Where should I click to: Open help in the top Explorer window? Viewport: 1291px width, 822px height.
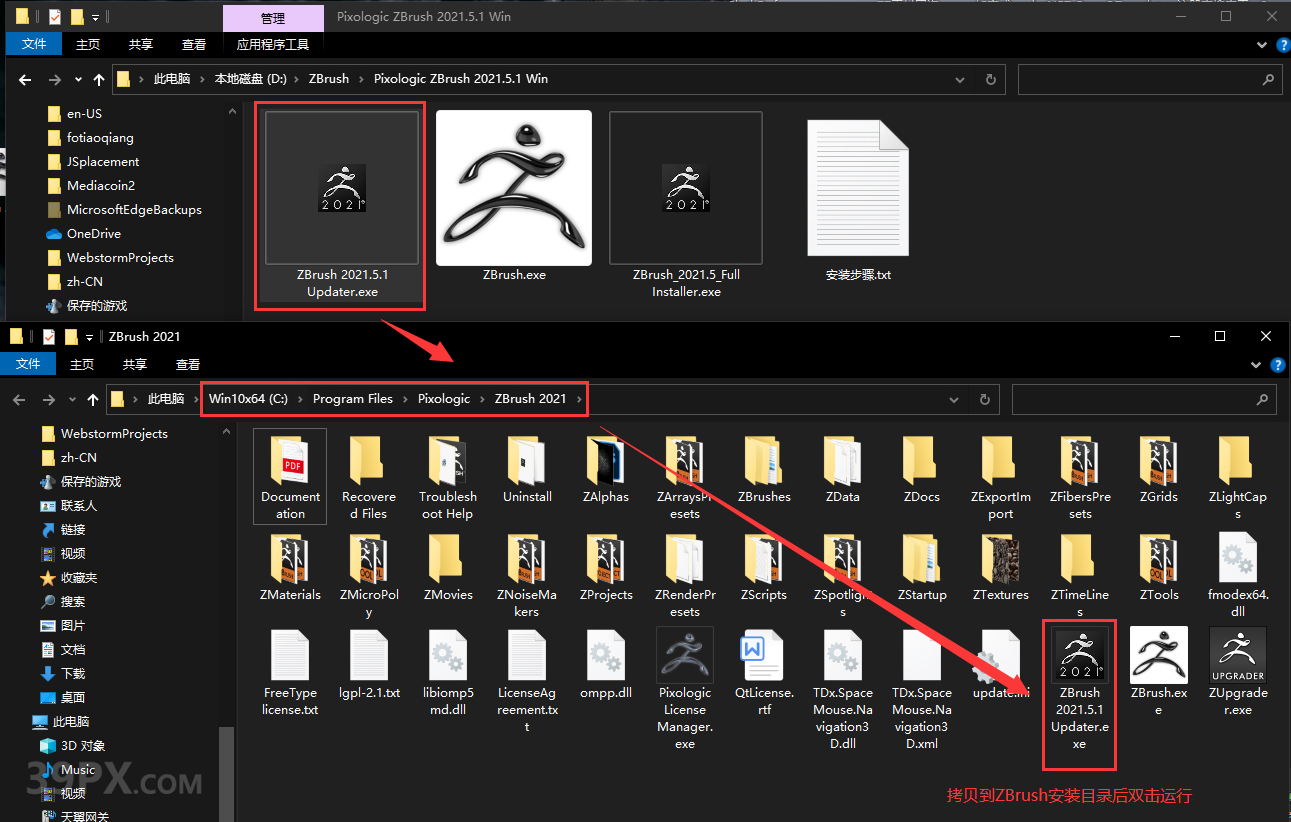(1282, 45)
